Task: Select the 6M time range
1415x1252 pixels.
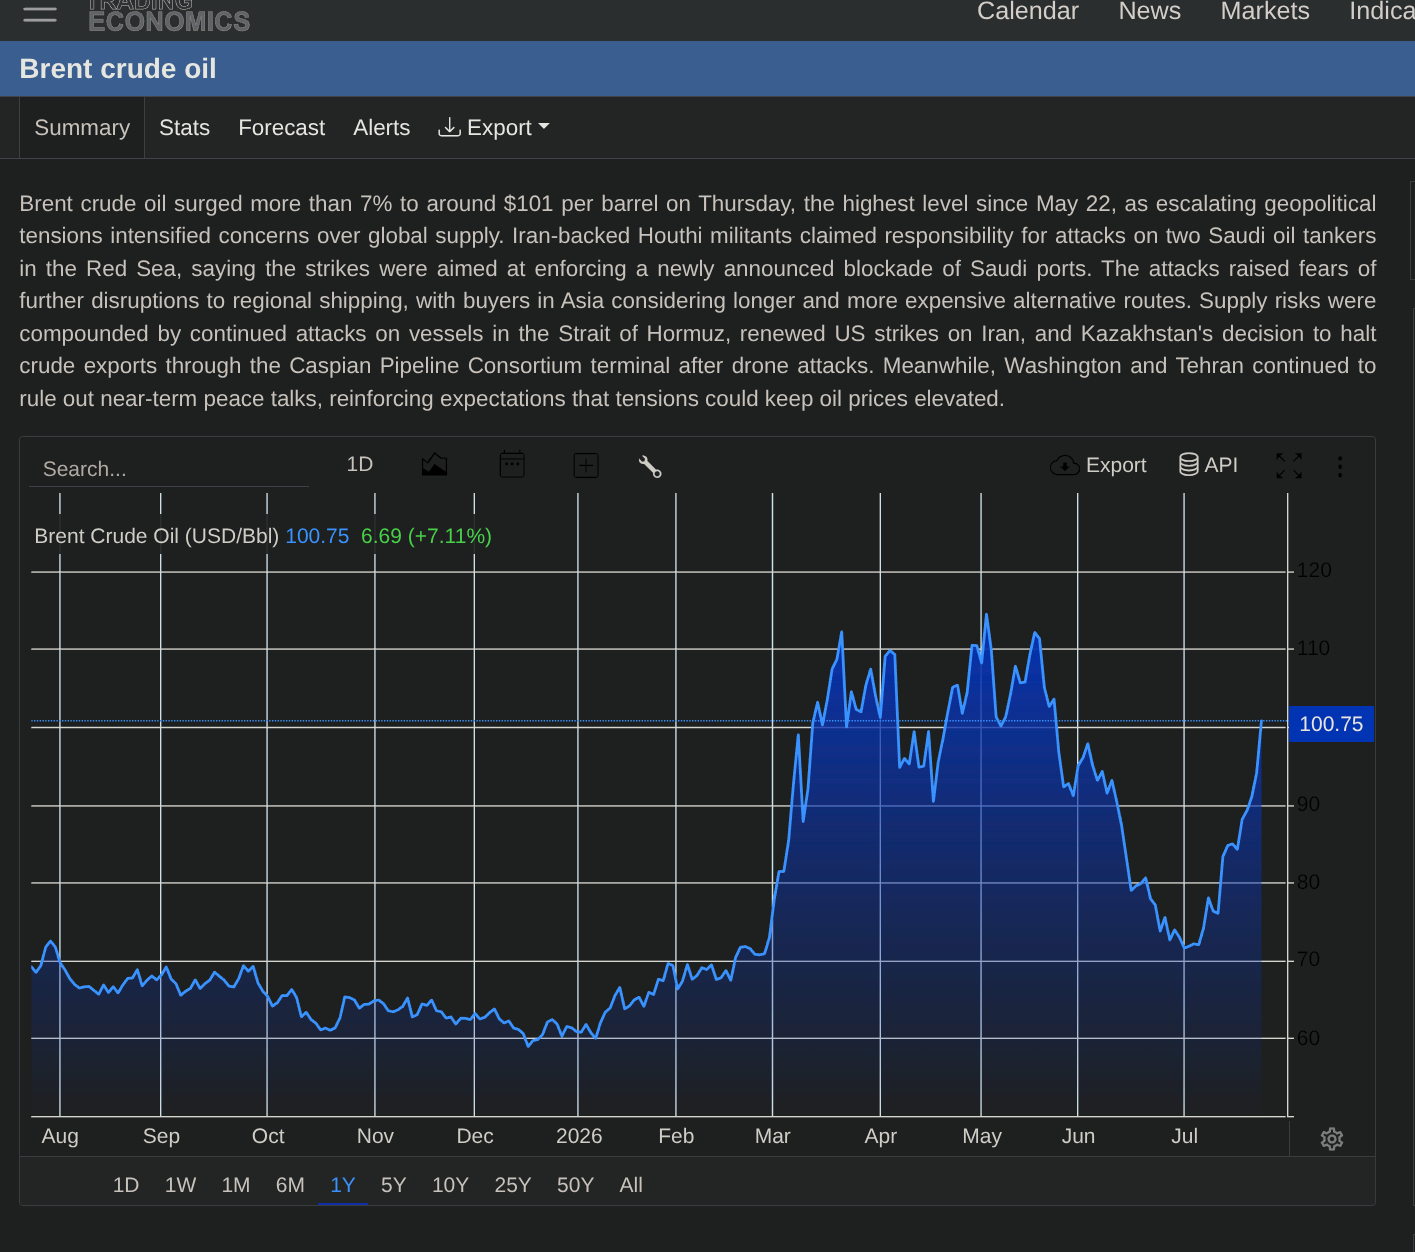Action: 290,1185
